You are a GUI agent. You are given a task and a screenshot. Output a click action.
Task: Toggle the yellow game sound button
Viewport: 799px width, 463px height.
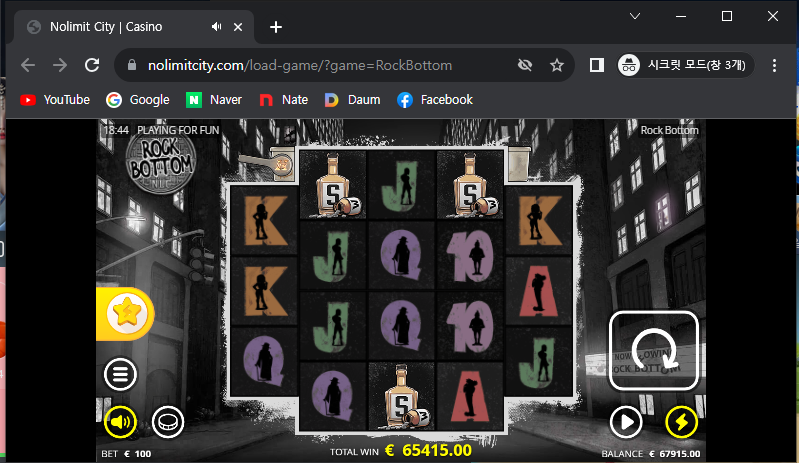click(120, 422)
